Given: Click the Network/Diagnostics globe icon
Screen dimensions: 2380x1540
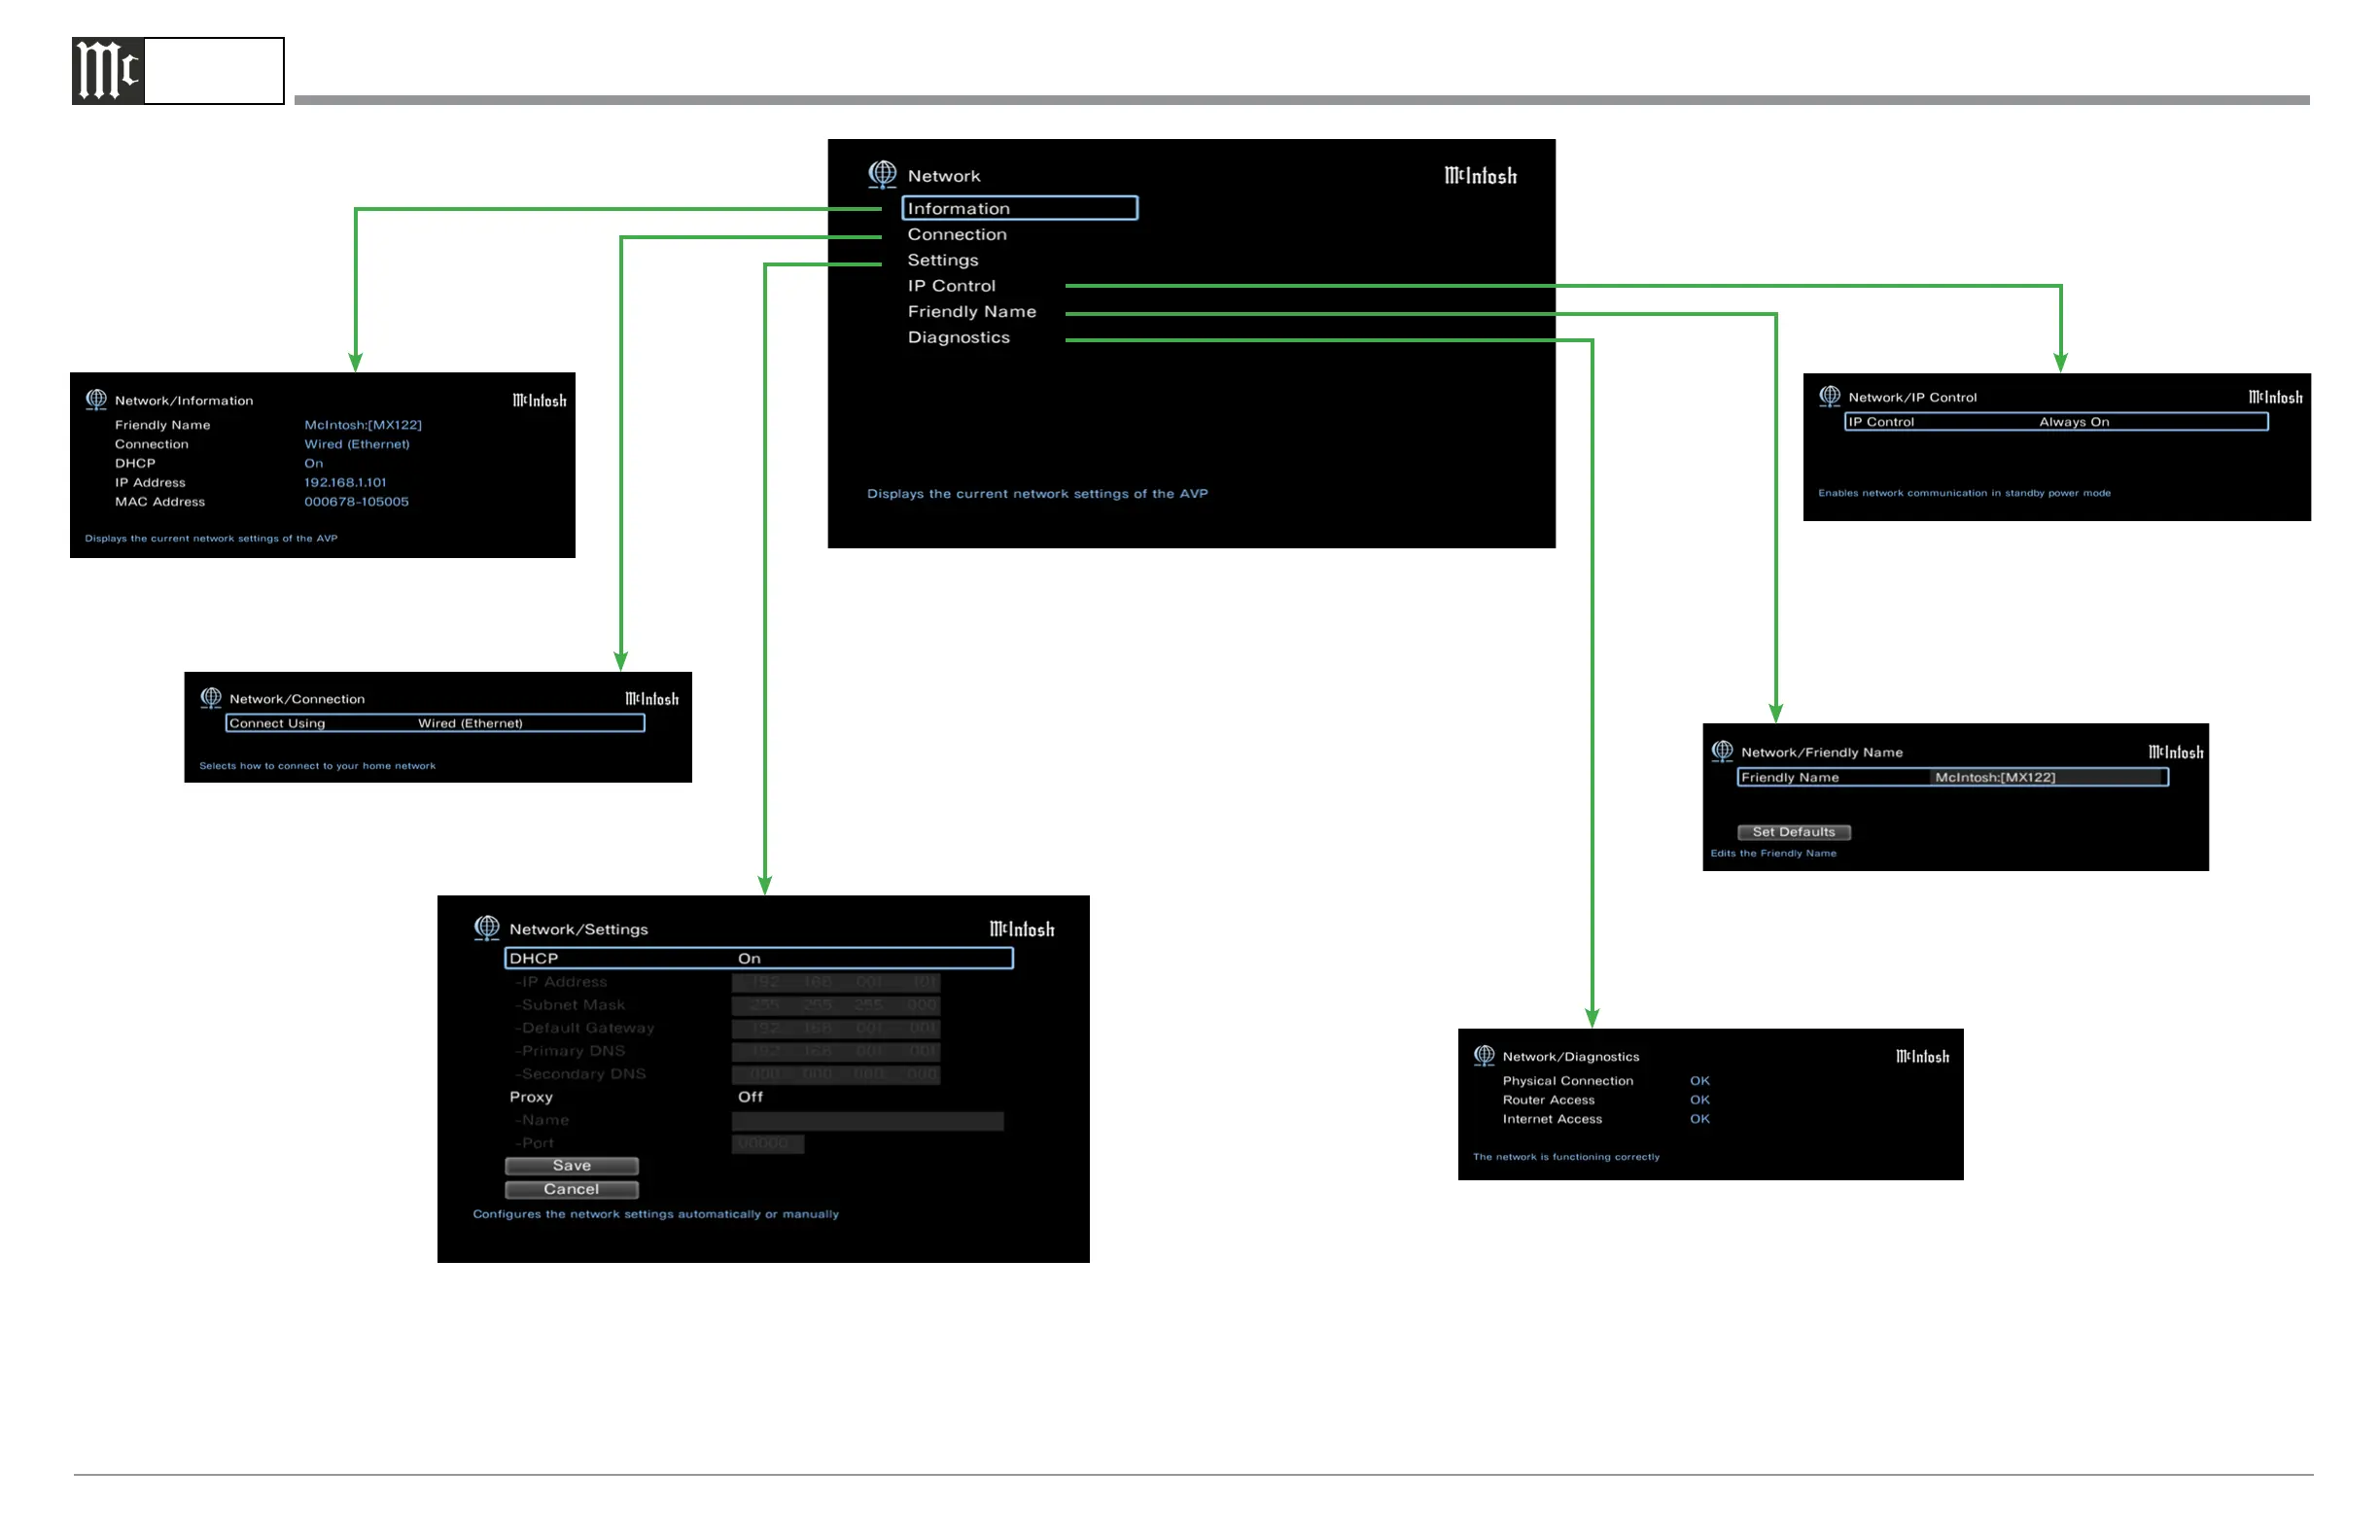Looking at the screenshot, I should pyautogui.click(x=1484, y=1055).
